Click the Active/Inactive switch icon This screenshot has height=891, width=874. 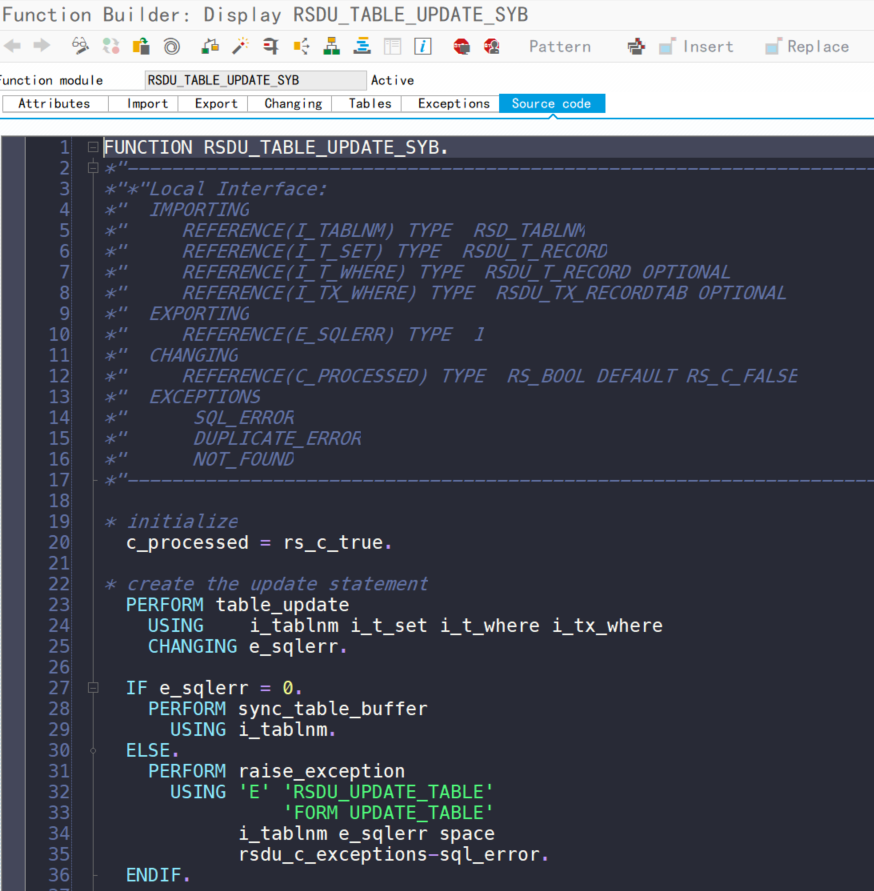pyautogui.click(x=111, y=46)
